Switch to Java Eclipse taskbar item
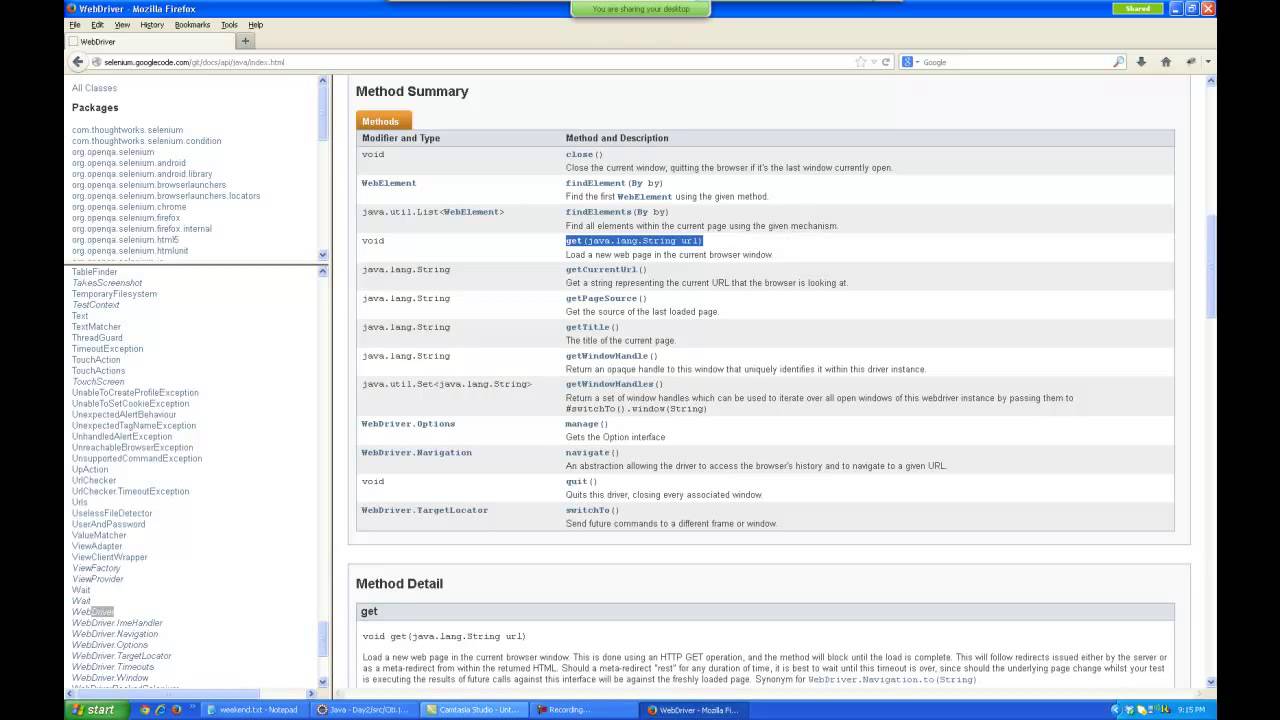The image size is (1280, 720). [363, 710]
